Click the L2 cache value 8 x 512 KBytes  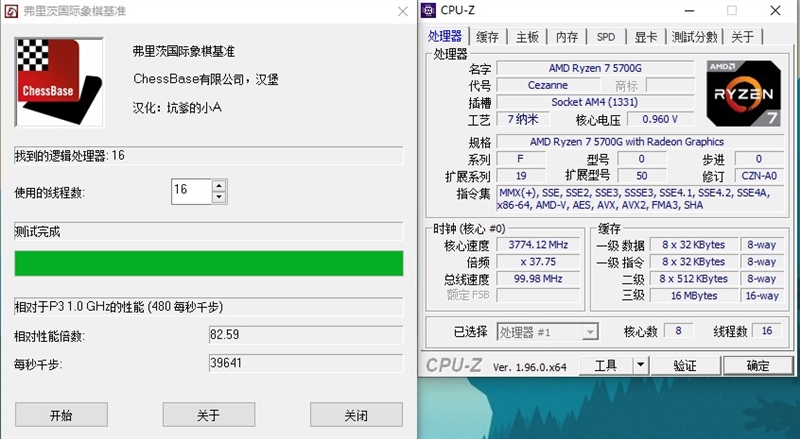point(693,279)
